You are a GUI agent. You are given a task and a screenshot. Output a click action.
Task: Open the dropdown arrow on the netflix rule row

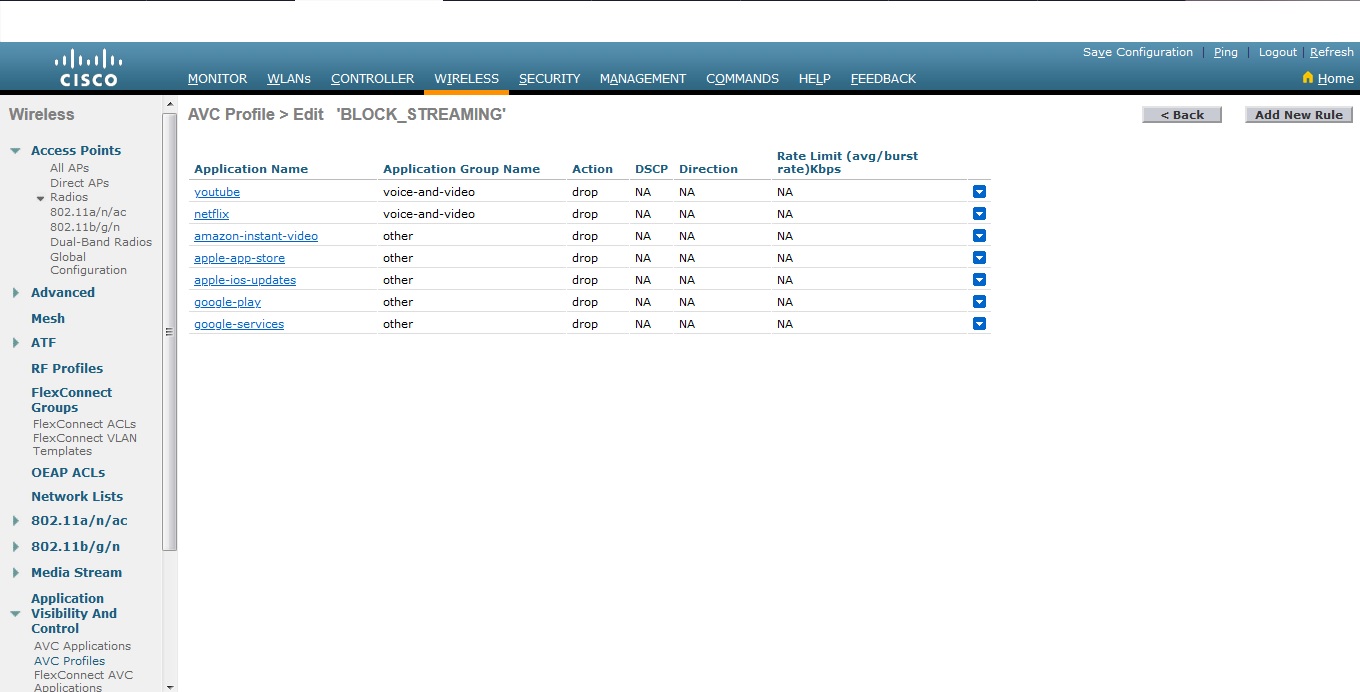[979, 213]
